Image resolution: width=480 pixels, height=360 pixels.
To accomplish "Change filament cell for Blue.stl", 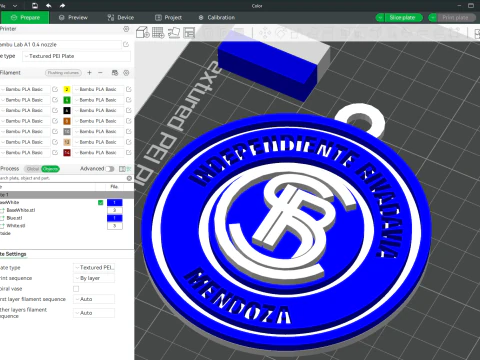I will point(115,218).
